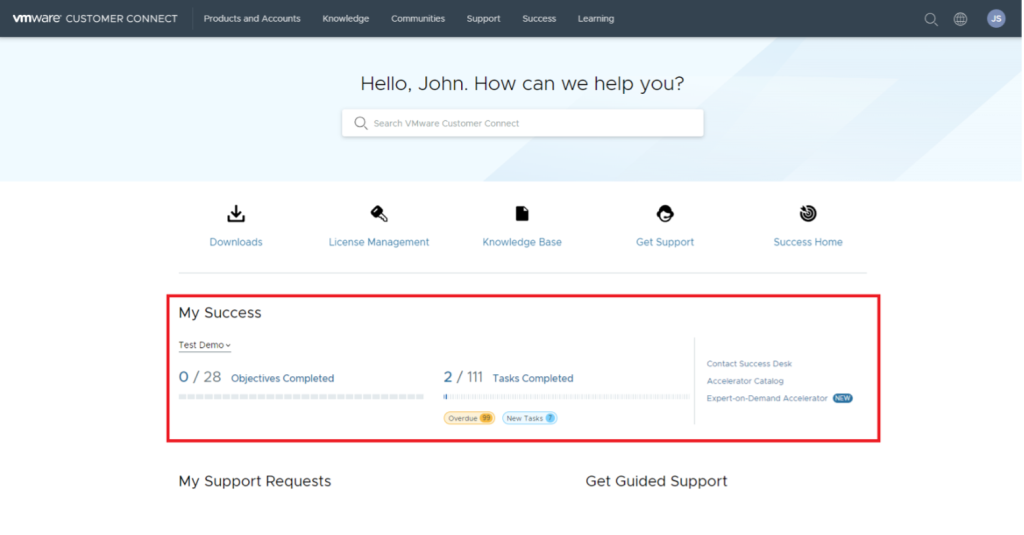1024x535 pixels.
Task: Click the Overdue tasks badge
Action: point(469,418)
